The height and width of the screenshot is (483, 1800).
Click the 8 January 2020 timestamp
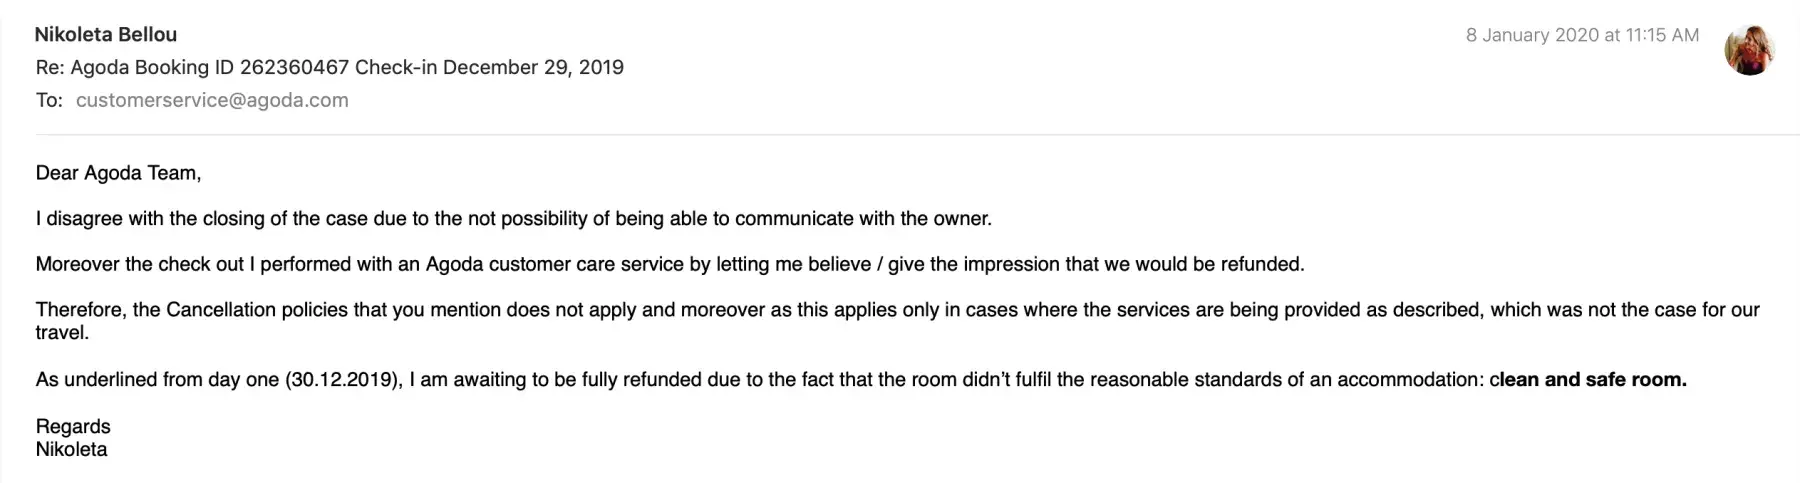coord(1532,35)
